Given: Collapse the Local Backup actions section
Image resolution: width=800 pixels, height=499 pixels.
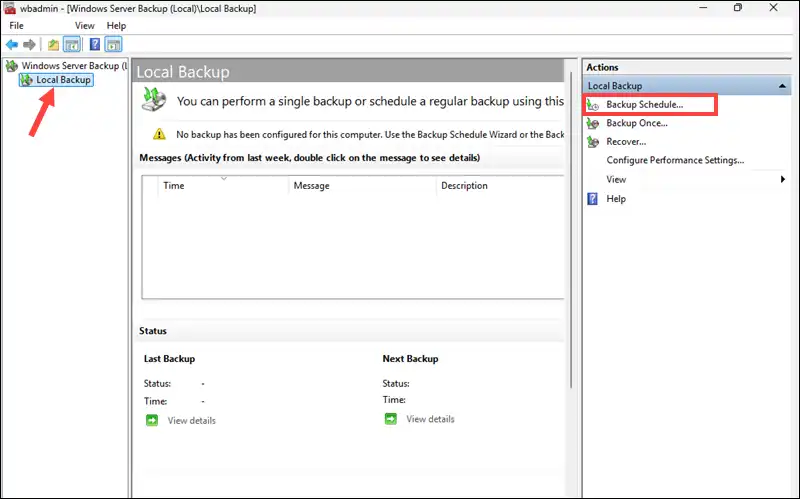Looking at the screenshot, I should tap(784, 86).
